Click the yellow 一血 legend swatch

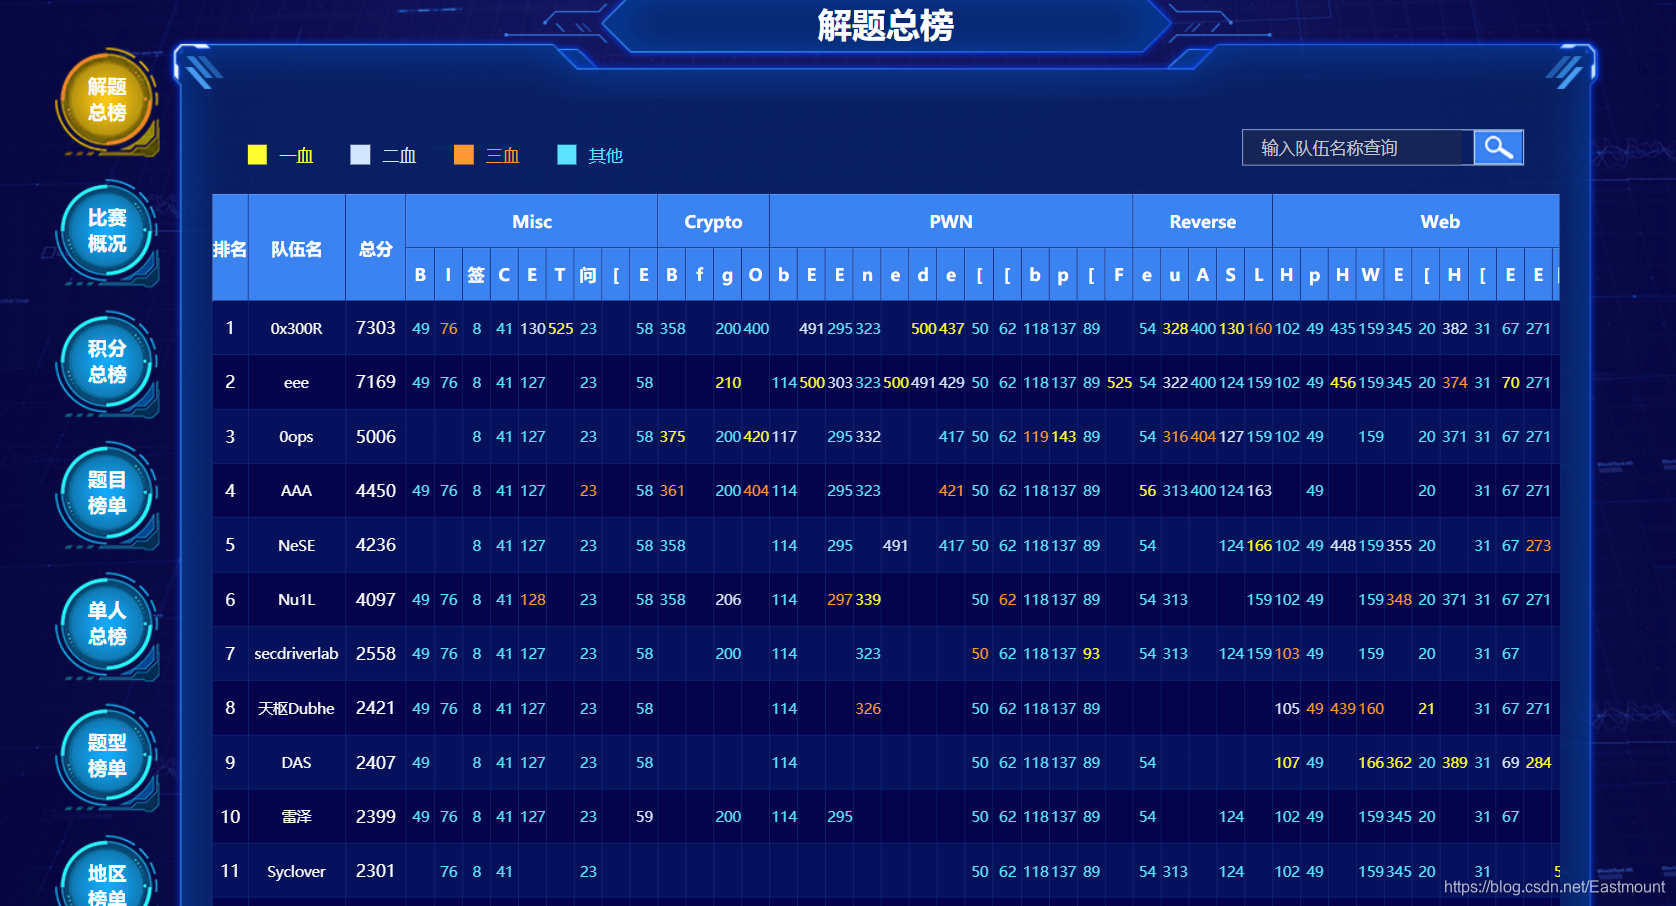click(257, 155)
